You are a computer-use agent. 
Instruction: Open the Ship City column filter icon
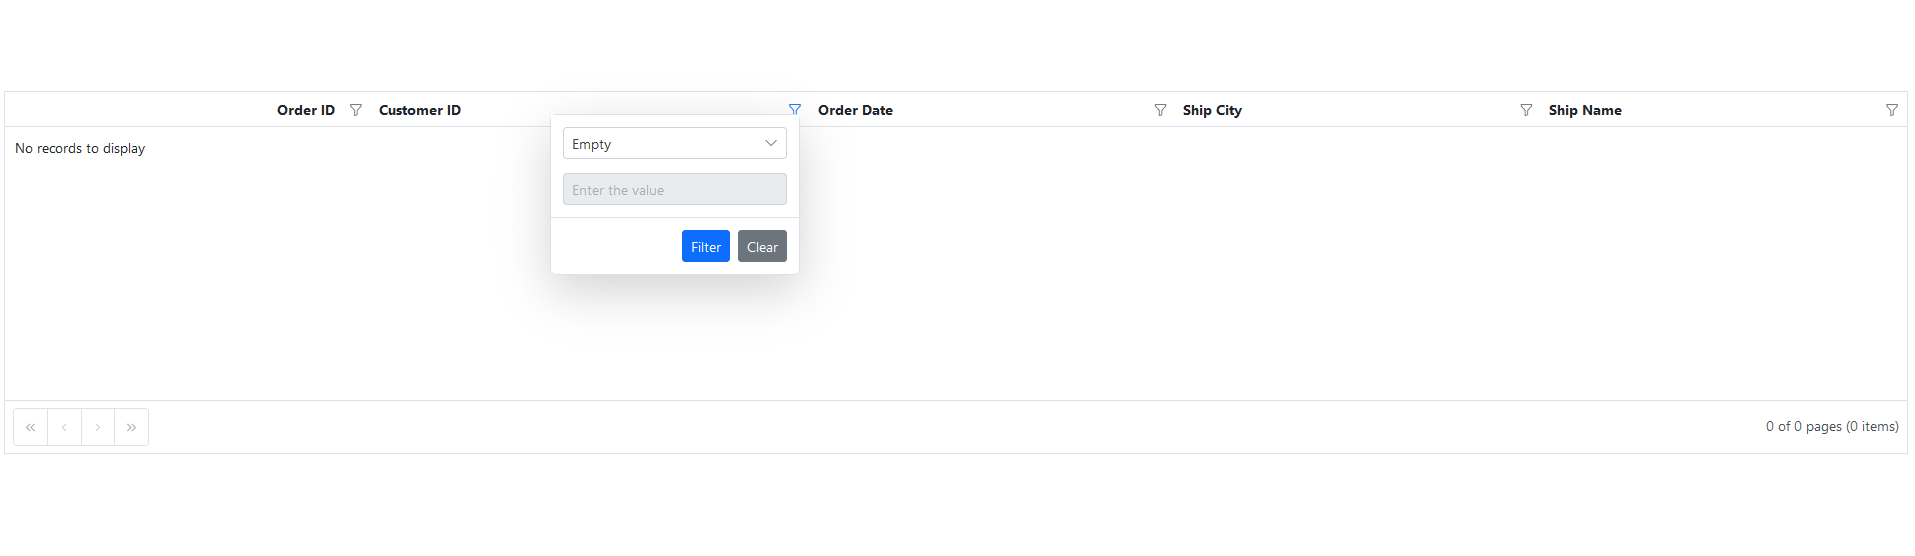click(1526, 110)
